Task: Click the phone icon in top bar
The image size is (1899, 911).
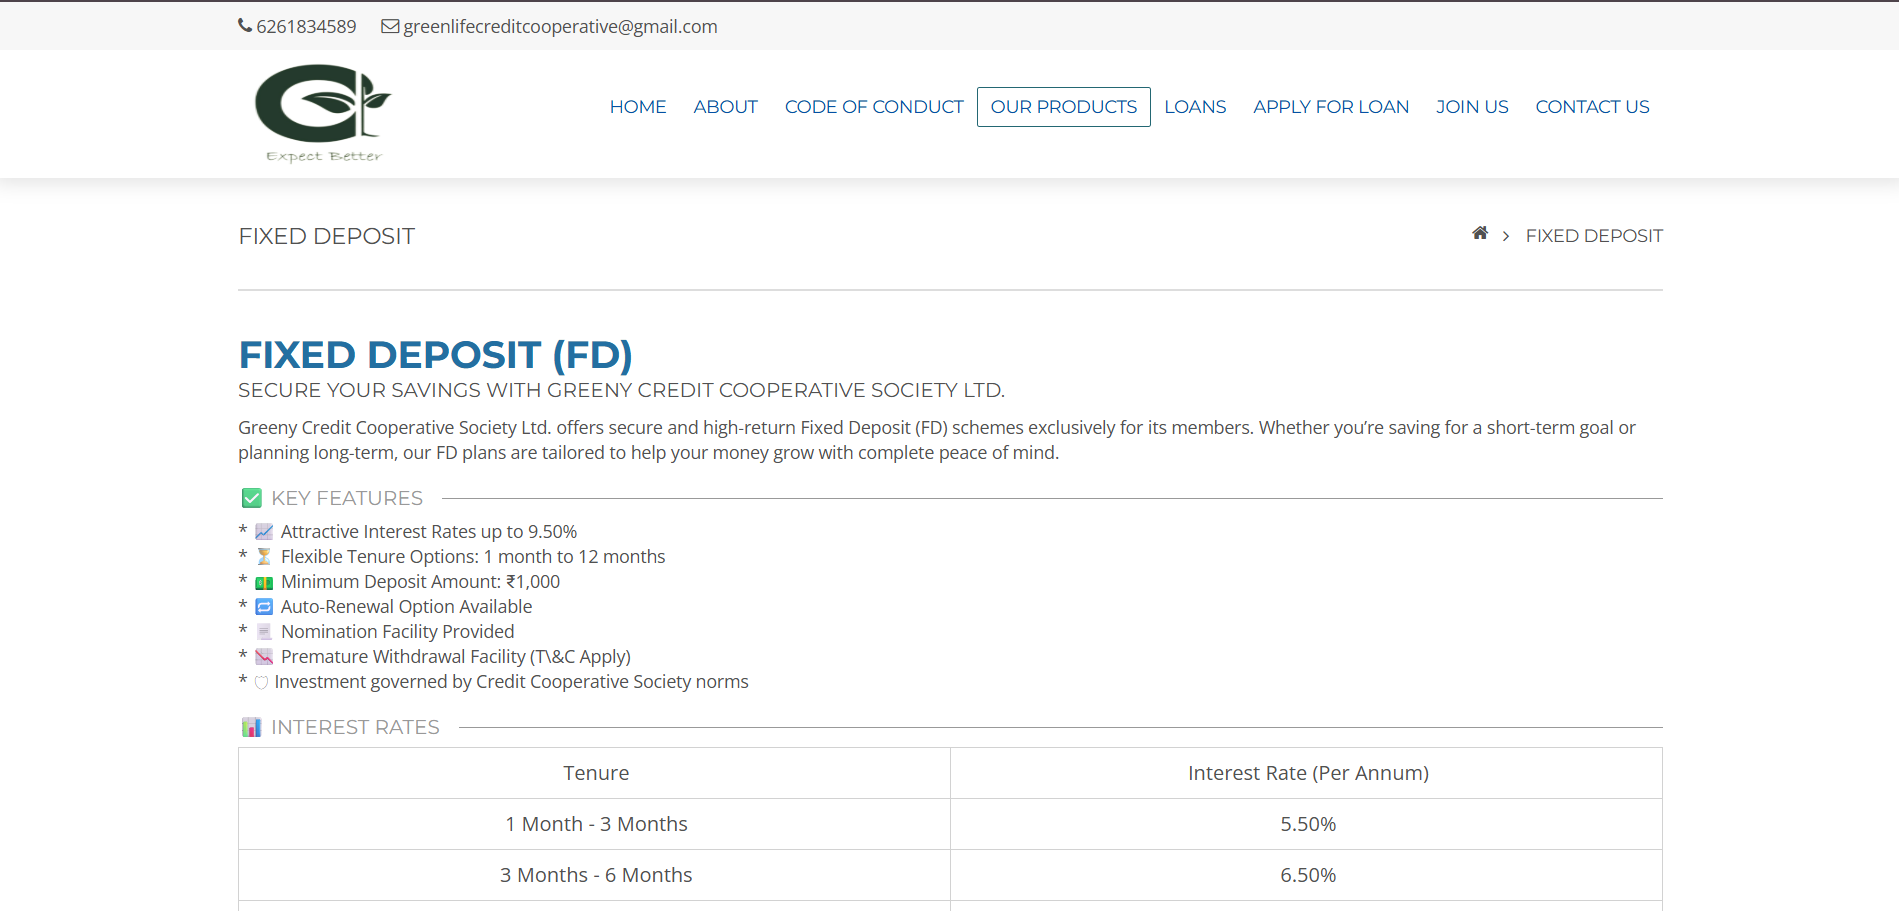Action: [245, 26]
